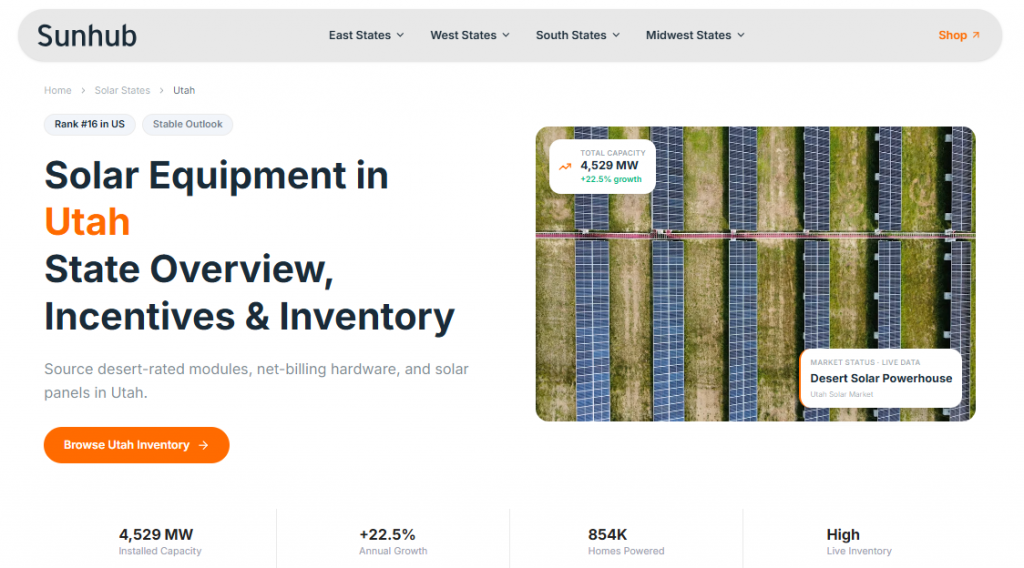The image size is (1024, 568).
Task: Go to Home breadcrumb
Action: 57,90
